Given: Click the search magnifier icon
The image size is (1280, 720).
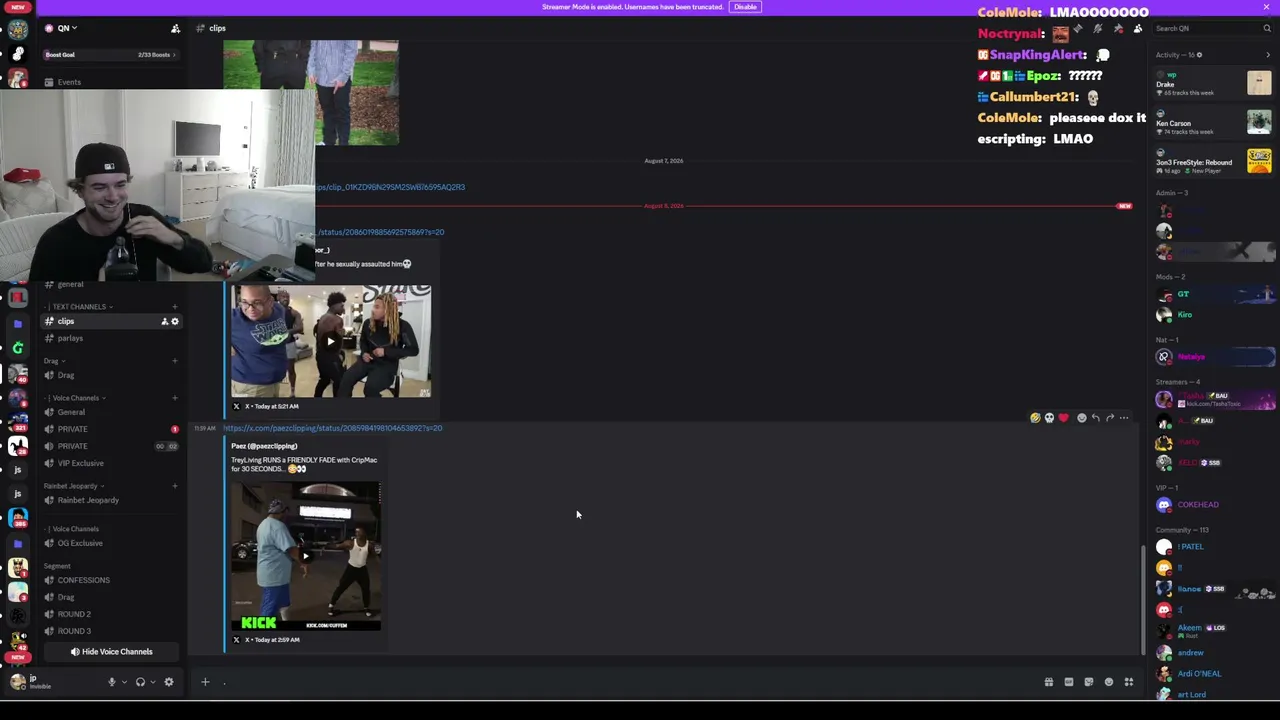Looking at the screenshot, I should [x=1267, y=29].
